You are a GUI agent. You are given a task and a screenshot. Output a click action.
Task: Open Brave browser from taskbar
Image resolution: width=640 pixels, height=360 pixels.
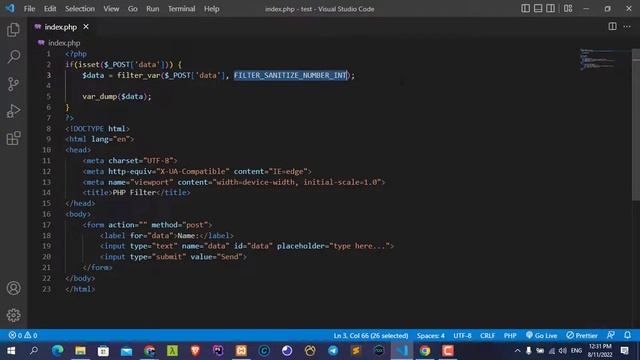pos(195,351)
